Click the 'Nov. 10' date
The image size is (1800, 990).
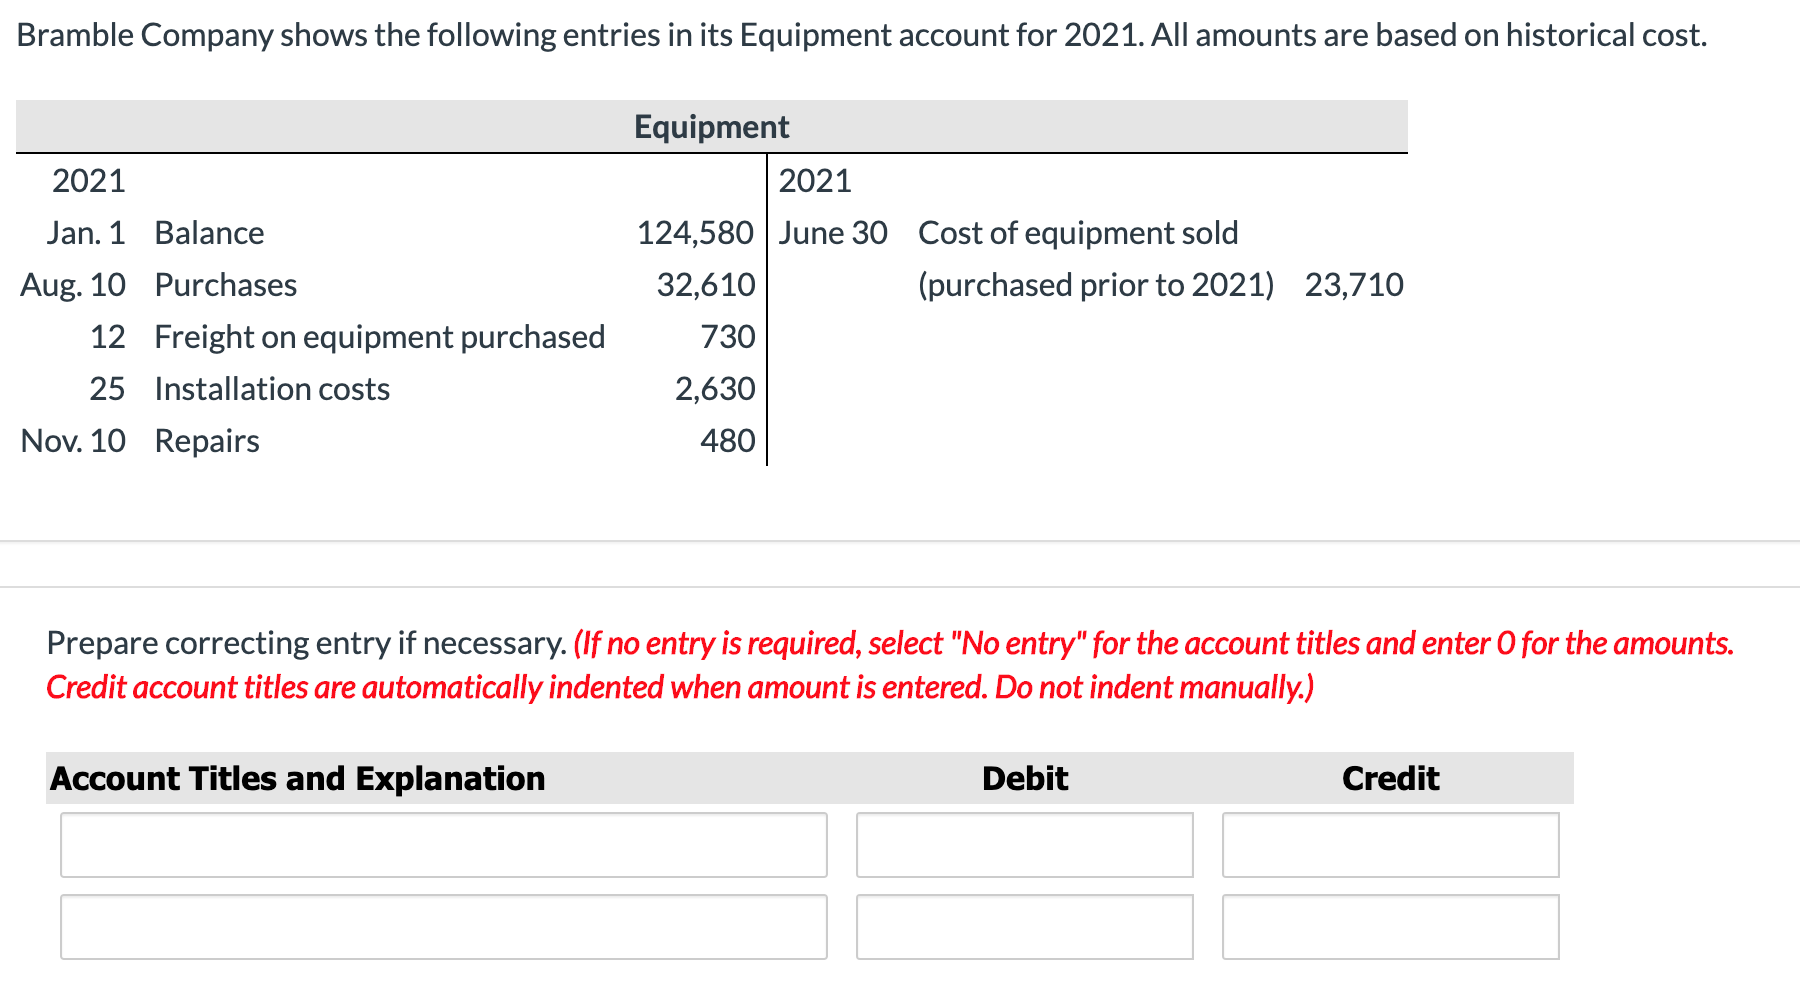pyautogui.click(x=73, y=441)
